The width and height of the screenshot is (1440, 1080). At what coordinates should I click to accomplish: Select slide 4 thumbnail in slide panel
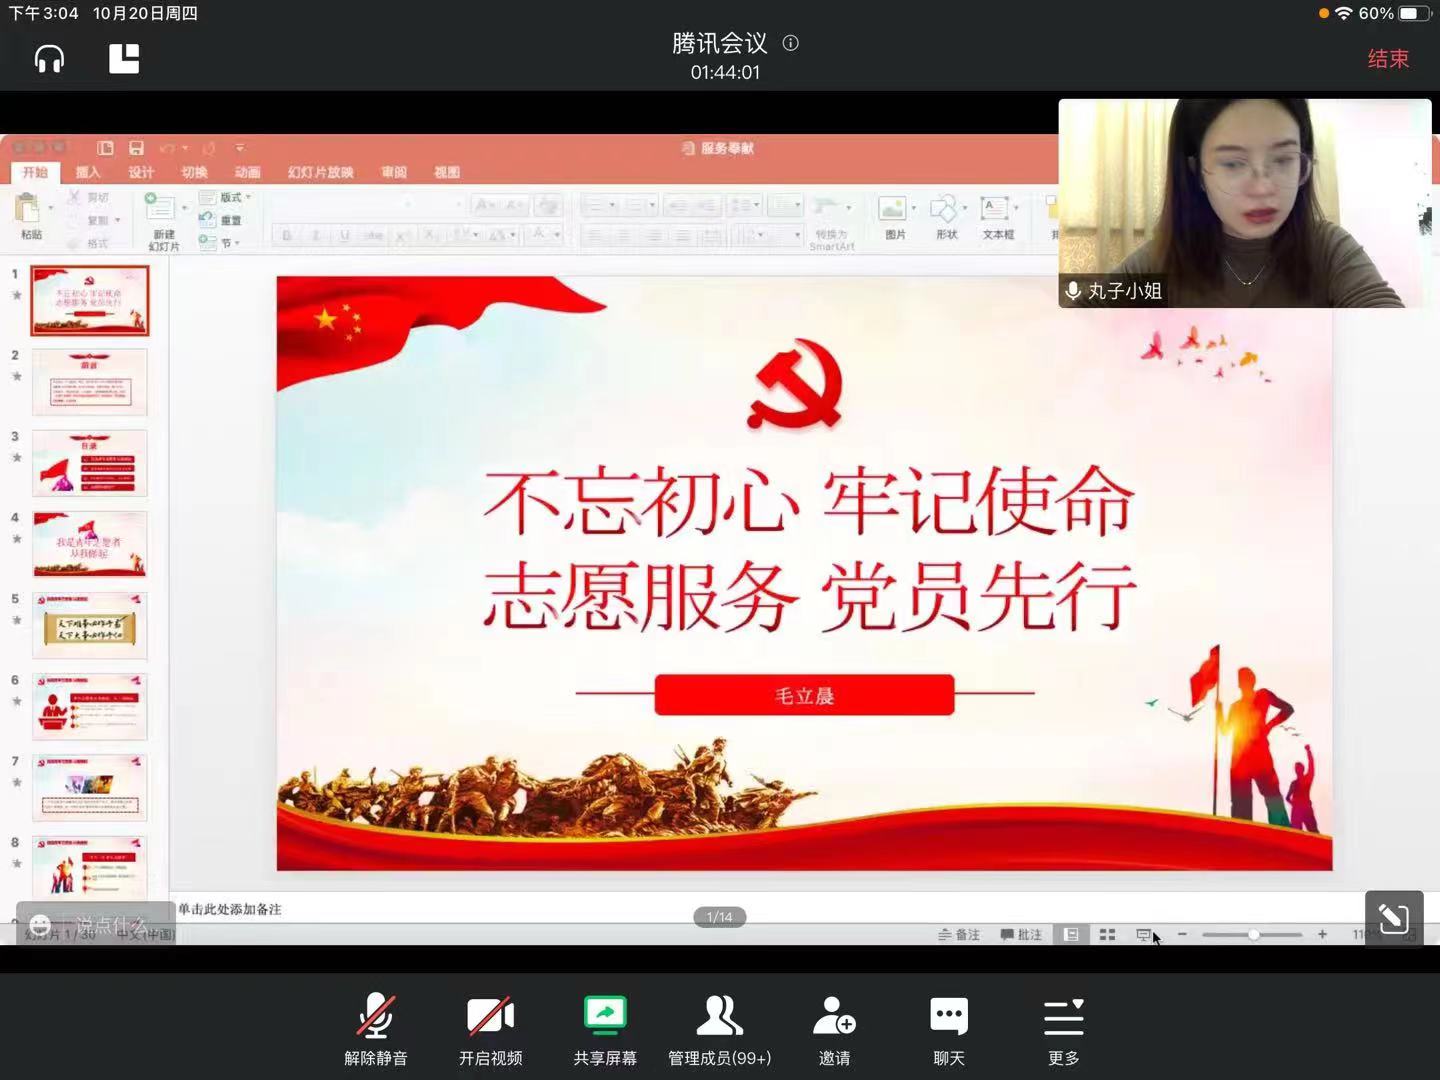tap(90, 545)
